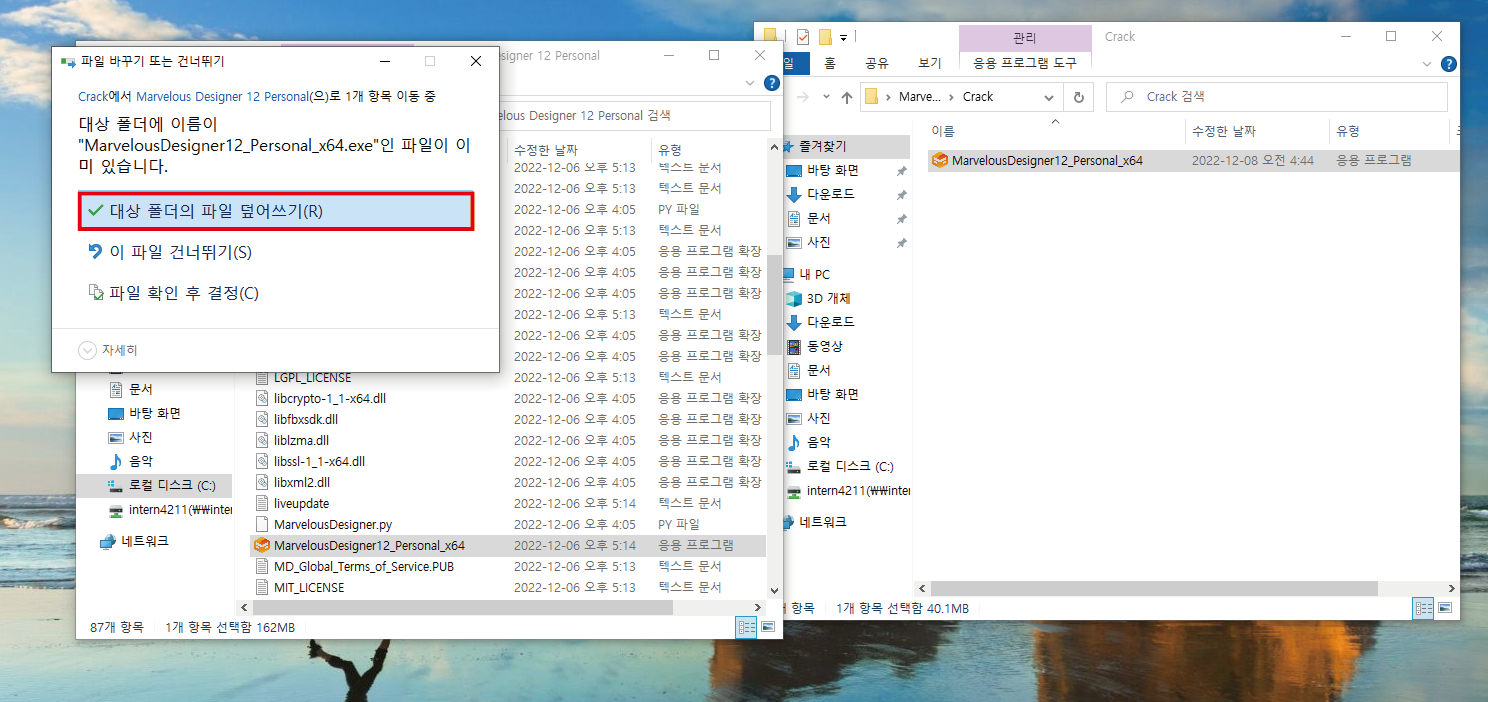
Task: Select 즐겨찾기 in Crack window sidebar
Action: point(822,146)
